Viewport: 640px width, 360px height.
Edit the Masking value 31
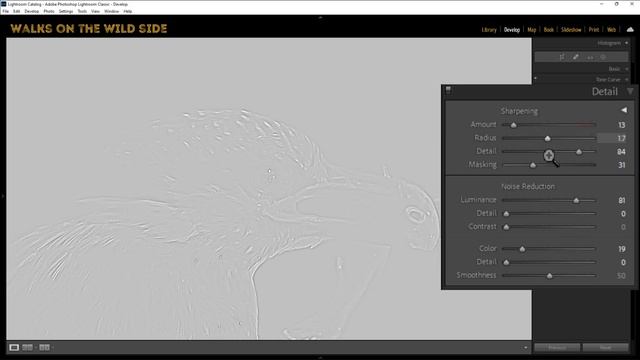(621, 165)
